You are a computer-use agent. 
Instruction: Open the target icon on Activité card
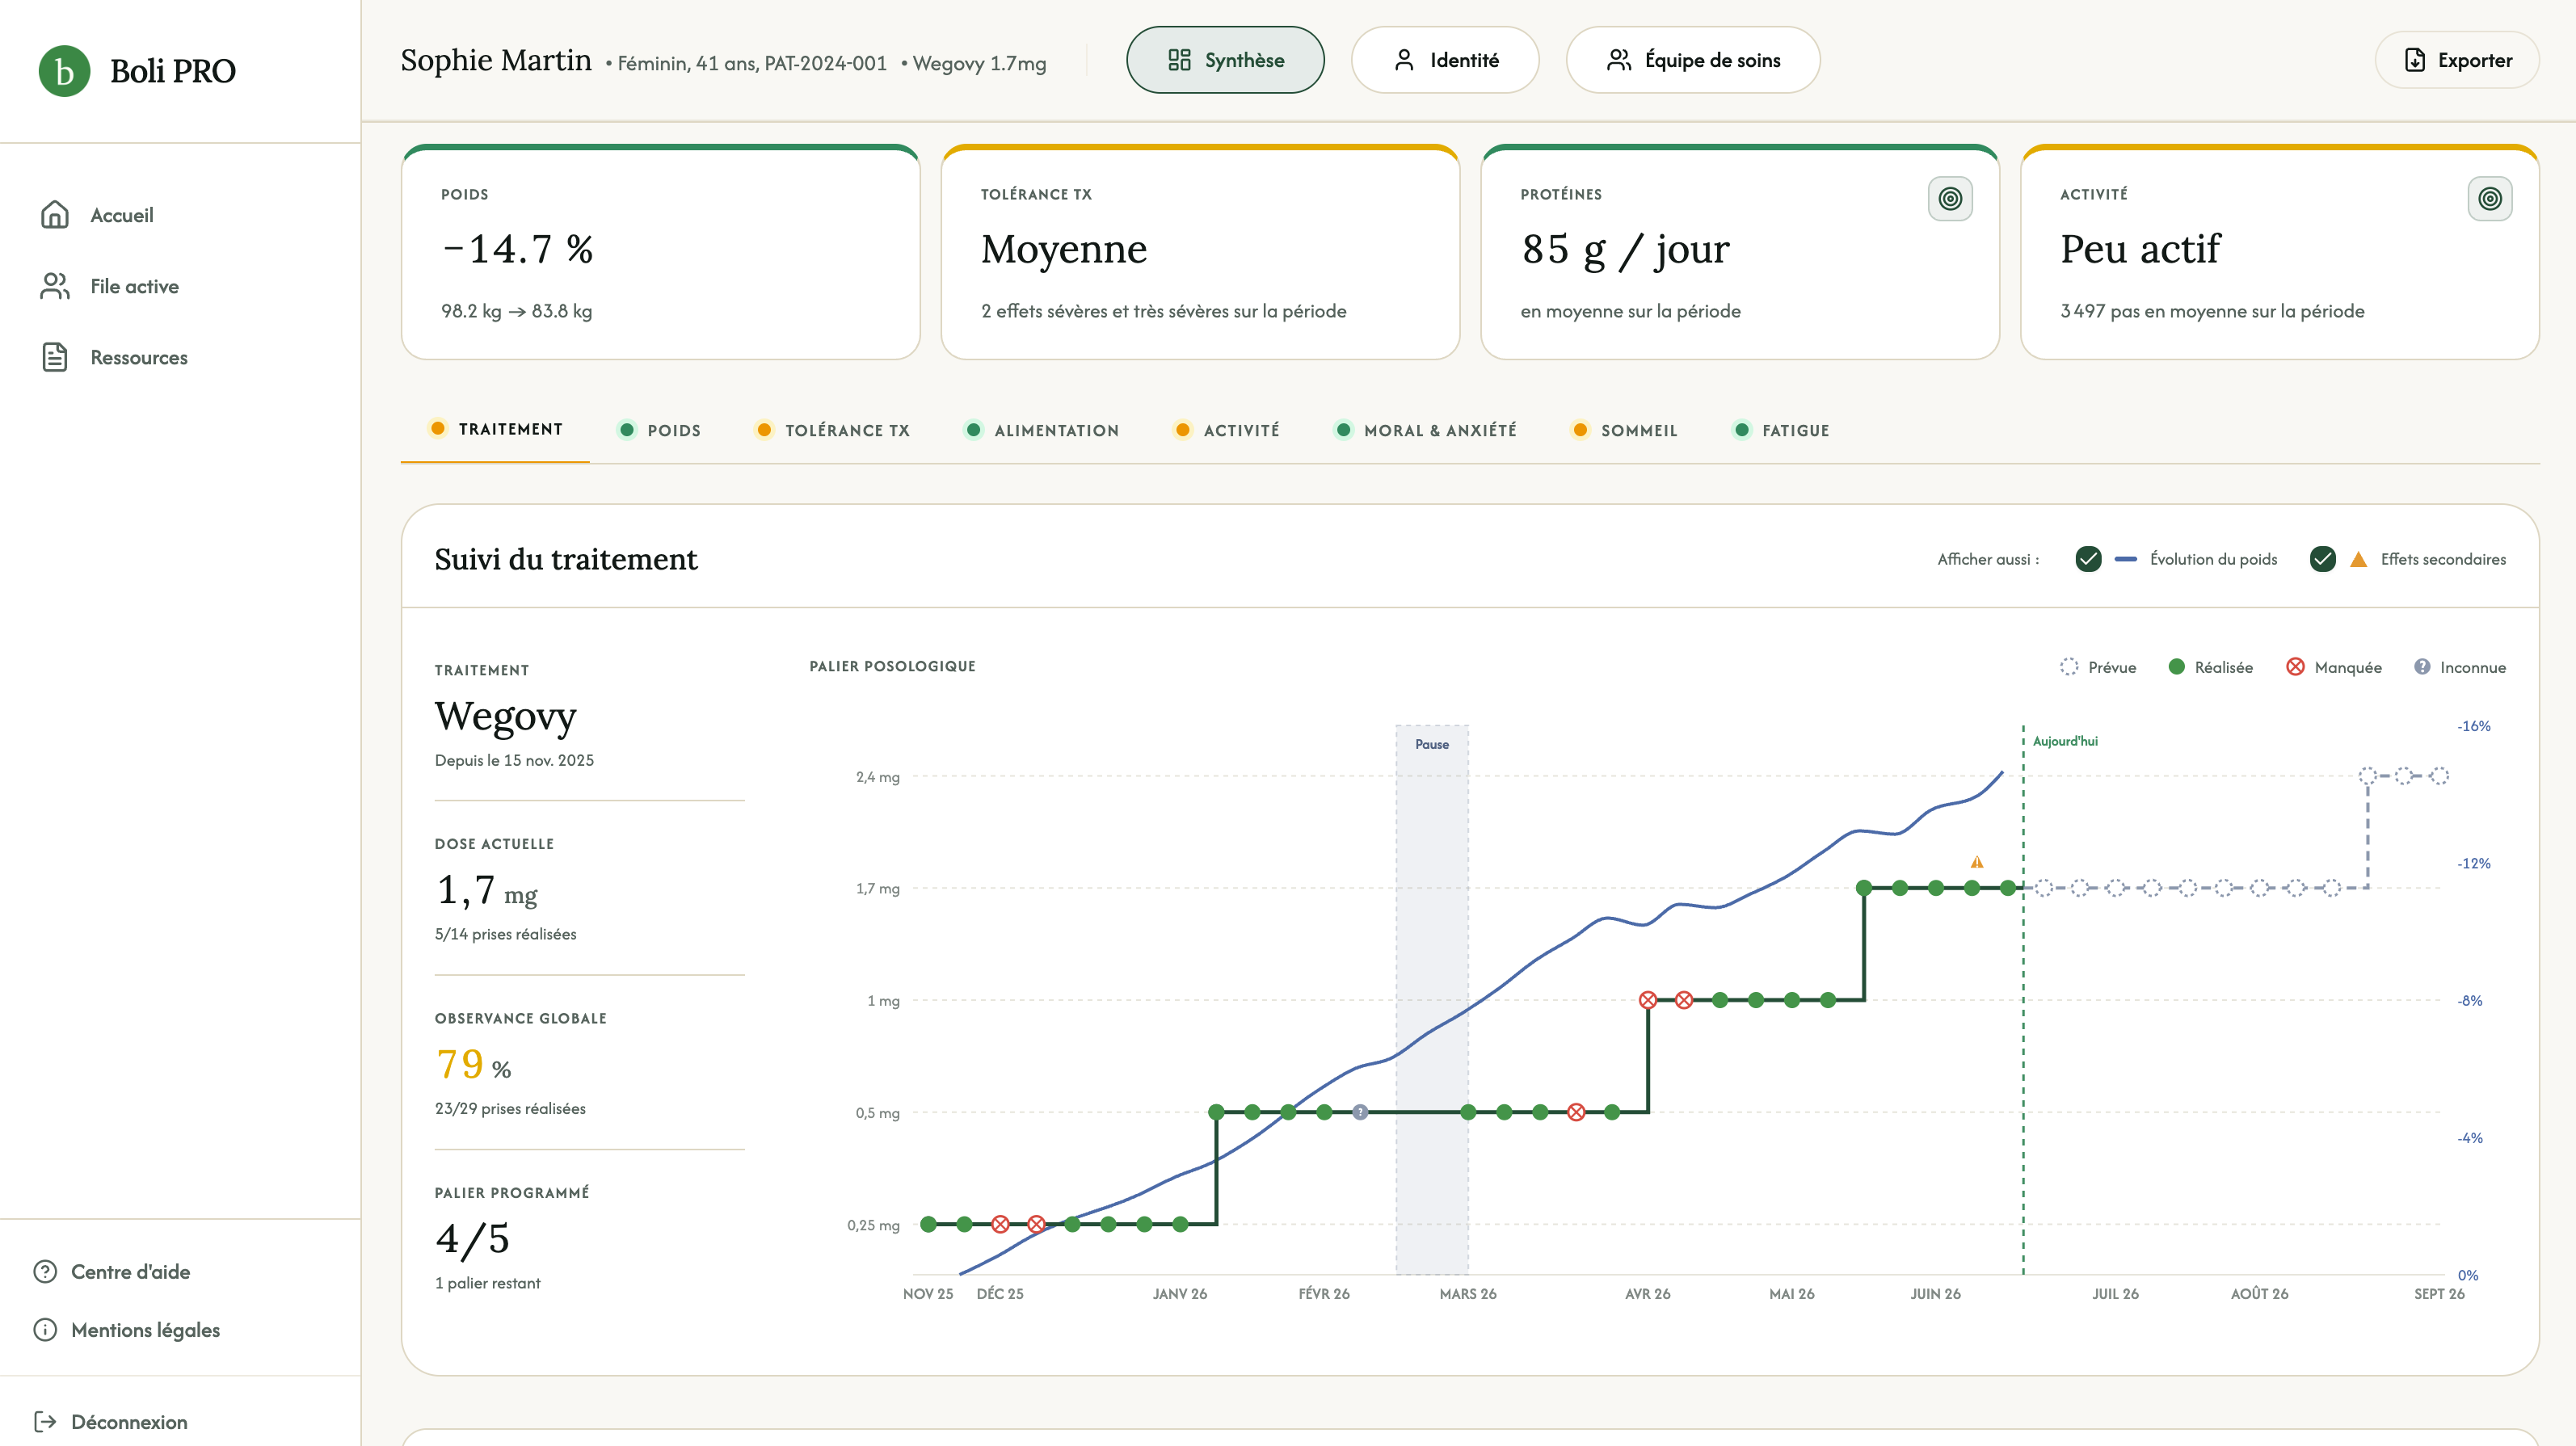(2490, 199)
